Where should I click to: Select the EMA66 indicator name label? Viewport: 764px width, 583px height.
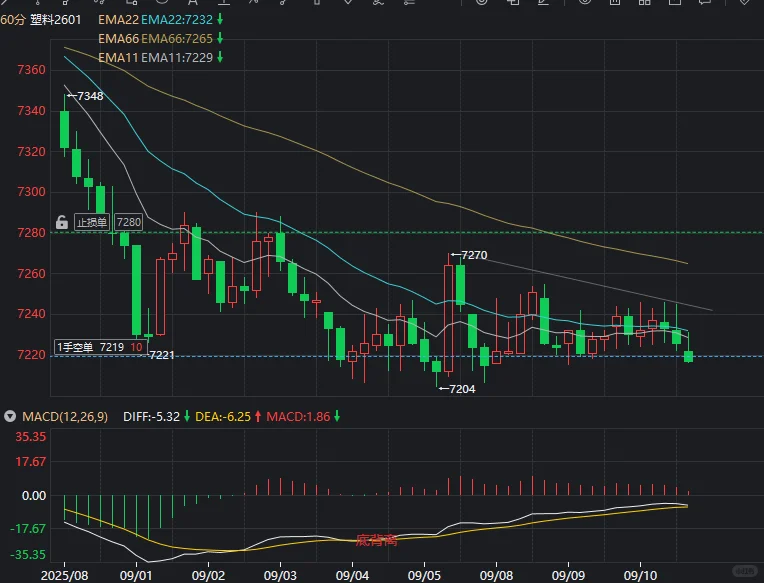118,38
